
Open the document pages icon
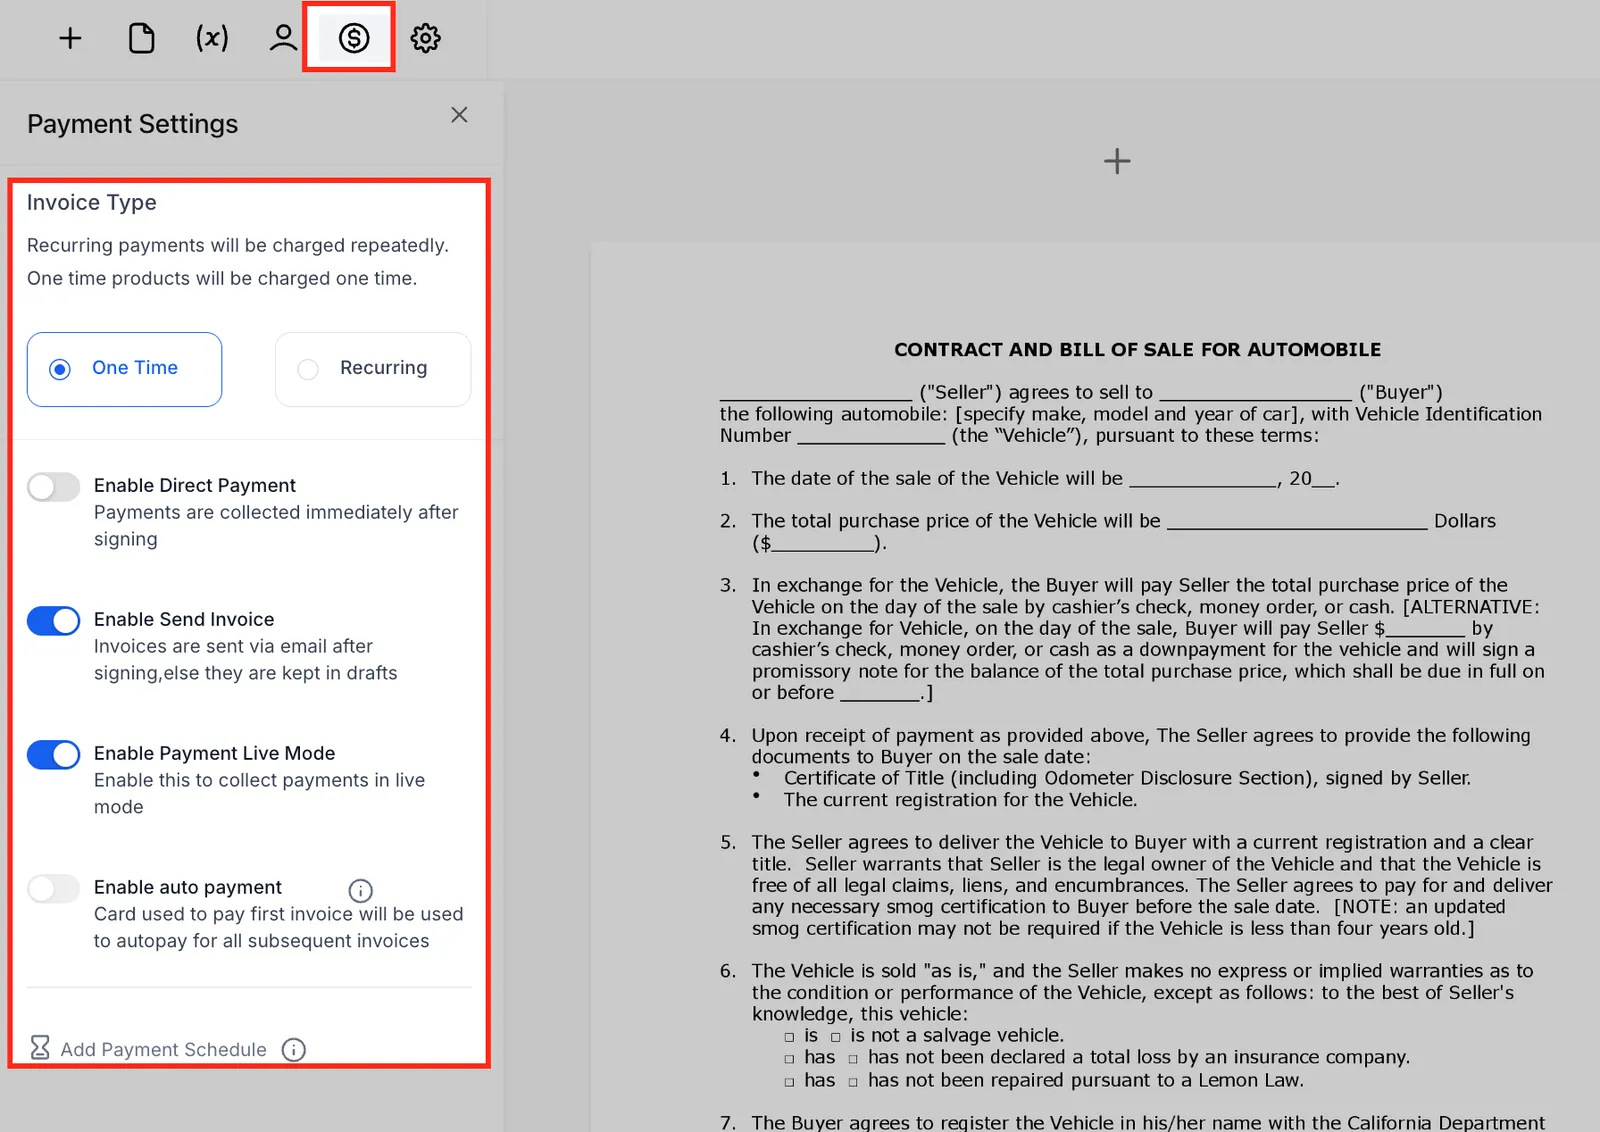point(141,38)
